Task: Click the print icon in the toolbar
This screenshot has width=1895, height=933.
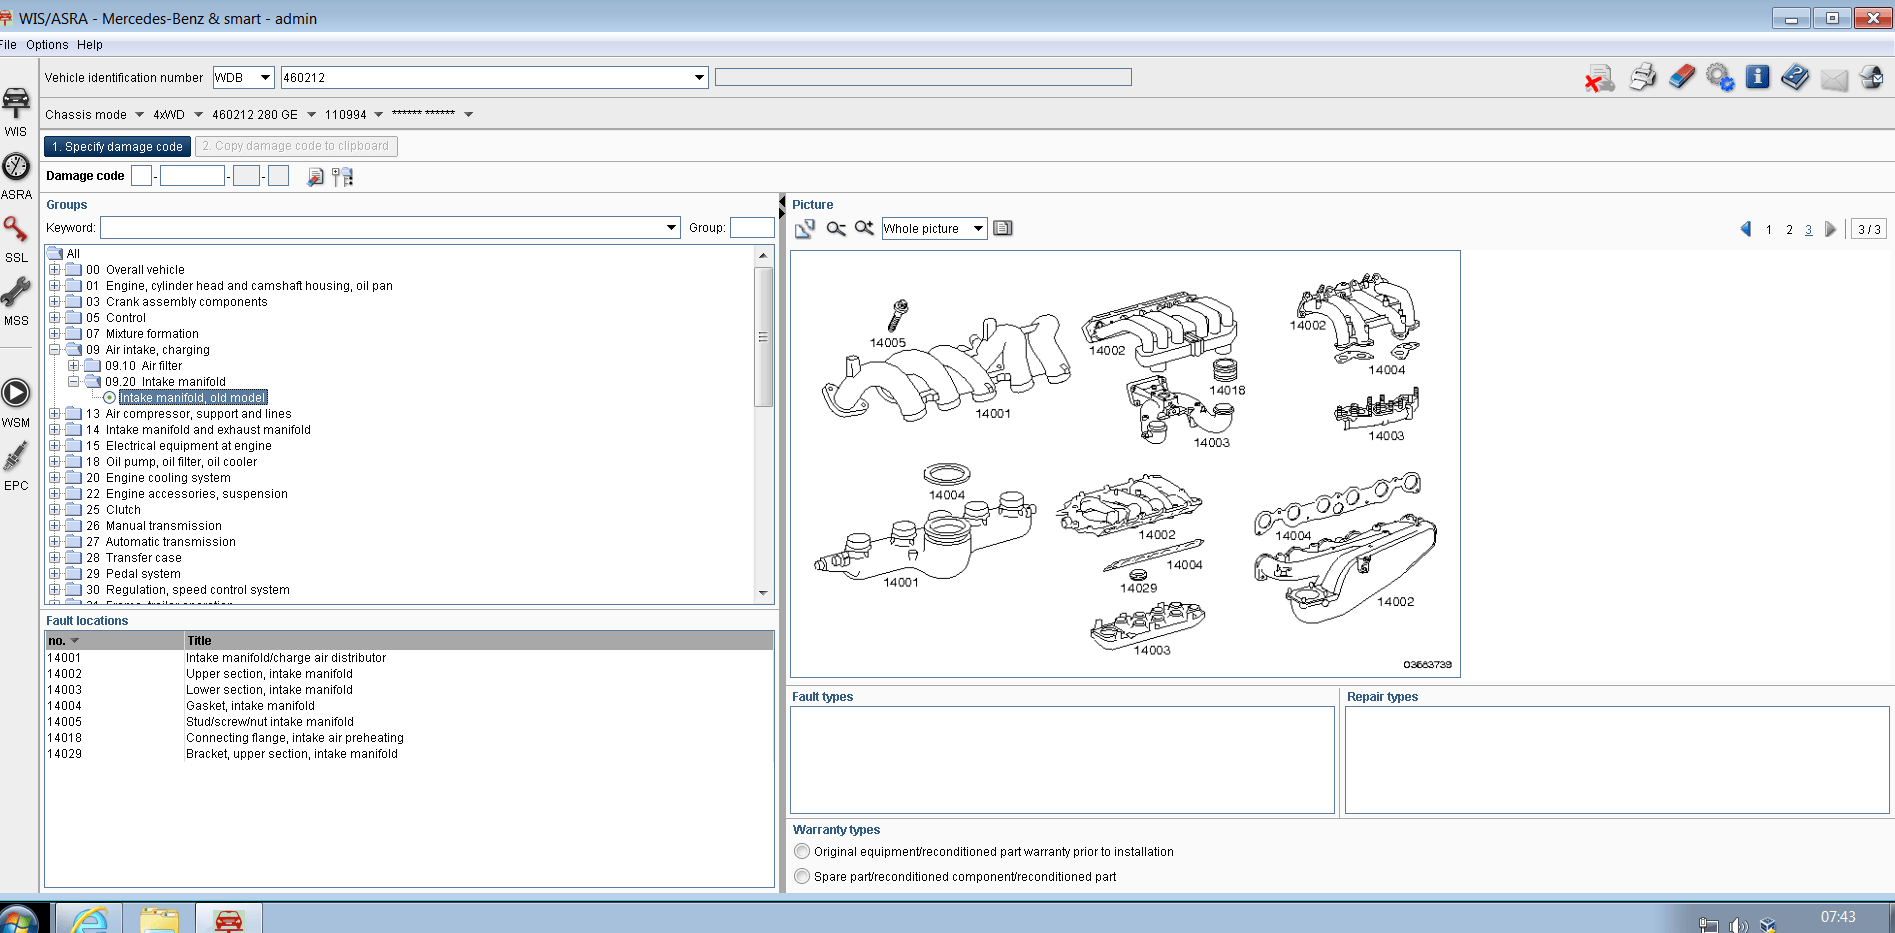Action: [1642, 77]
